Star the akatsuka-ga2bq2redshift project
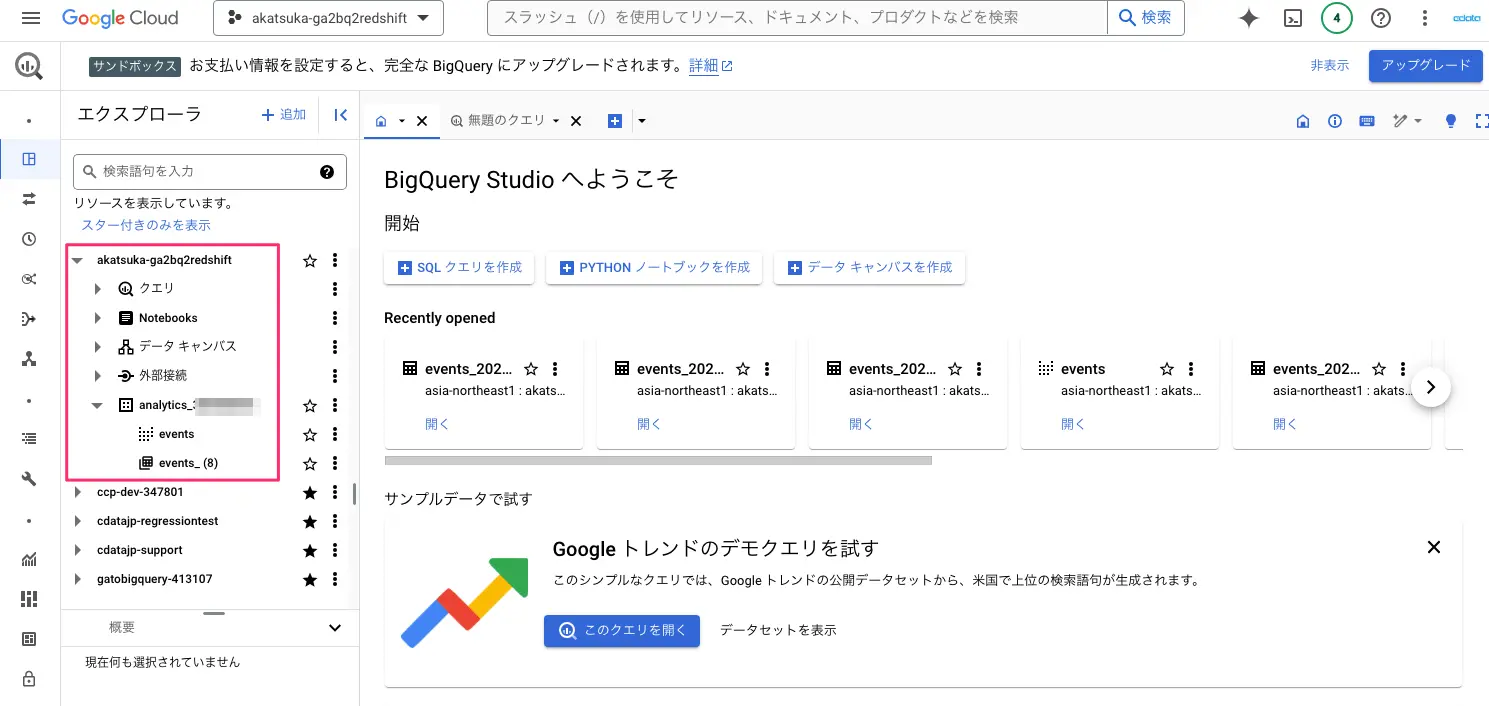 tap(310, 260)
